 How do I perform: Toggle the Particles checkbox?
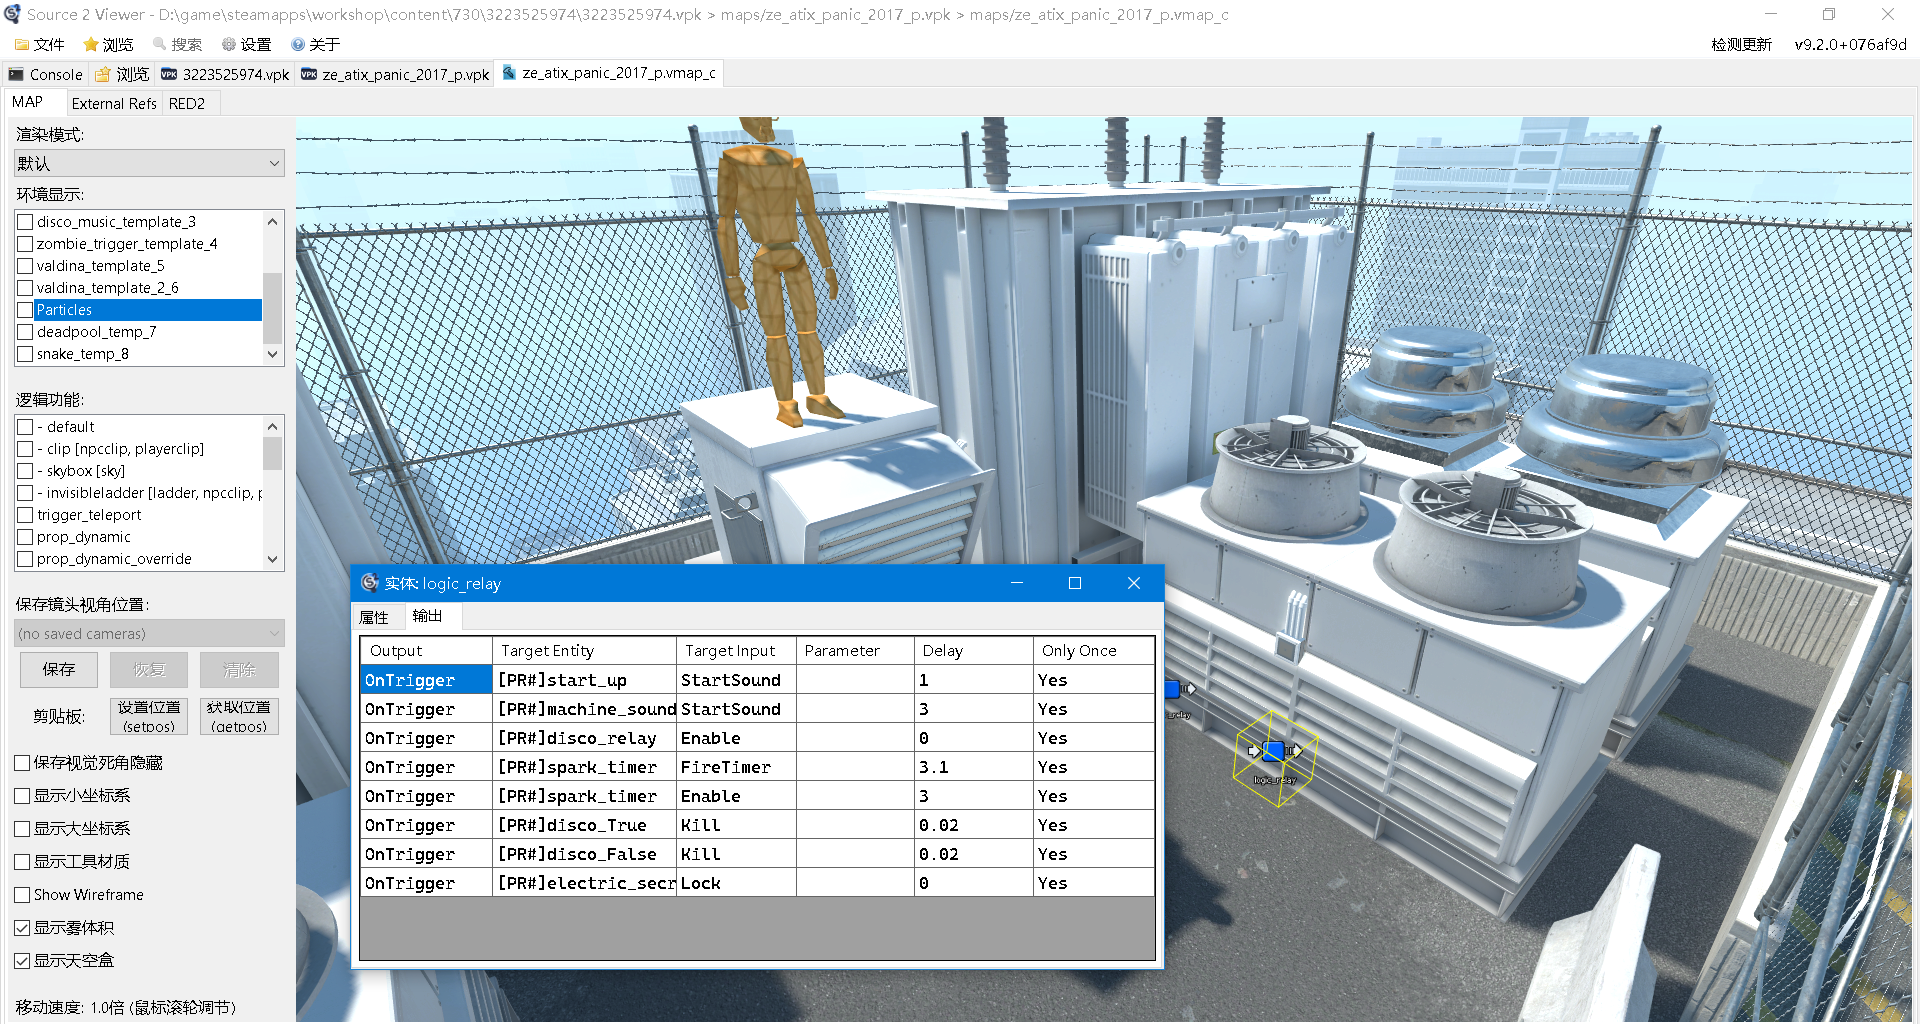[25, 310]
